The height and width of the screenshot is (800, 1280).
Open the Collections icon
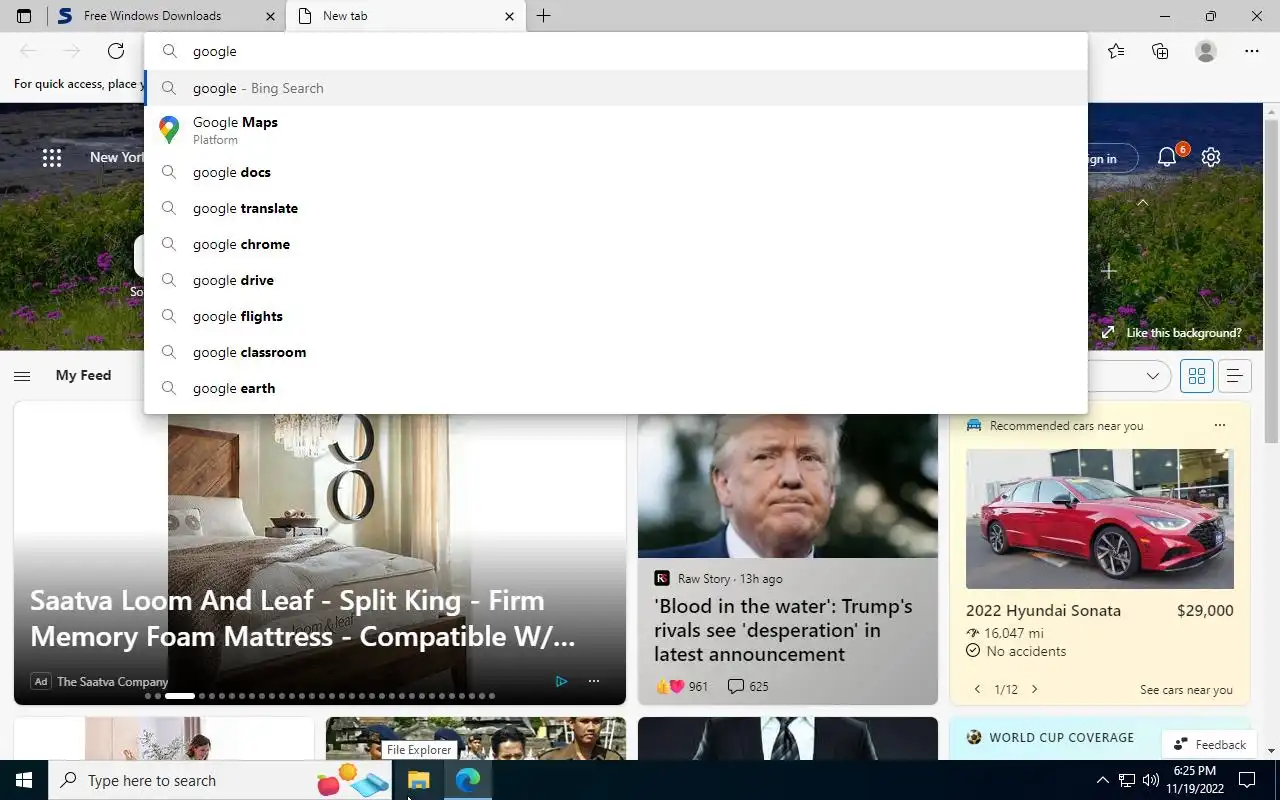[1160, 51]
